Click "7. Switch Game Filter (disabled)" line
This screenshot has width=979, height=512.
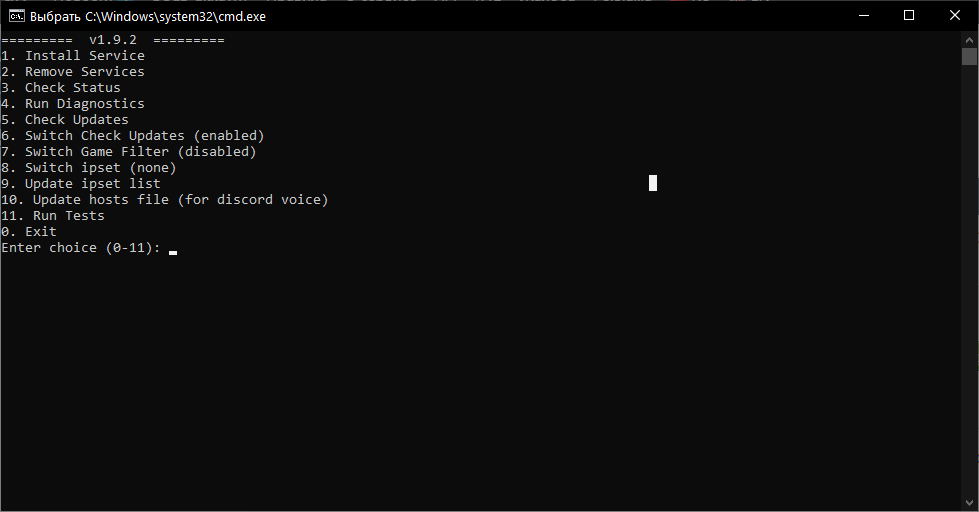129,152
